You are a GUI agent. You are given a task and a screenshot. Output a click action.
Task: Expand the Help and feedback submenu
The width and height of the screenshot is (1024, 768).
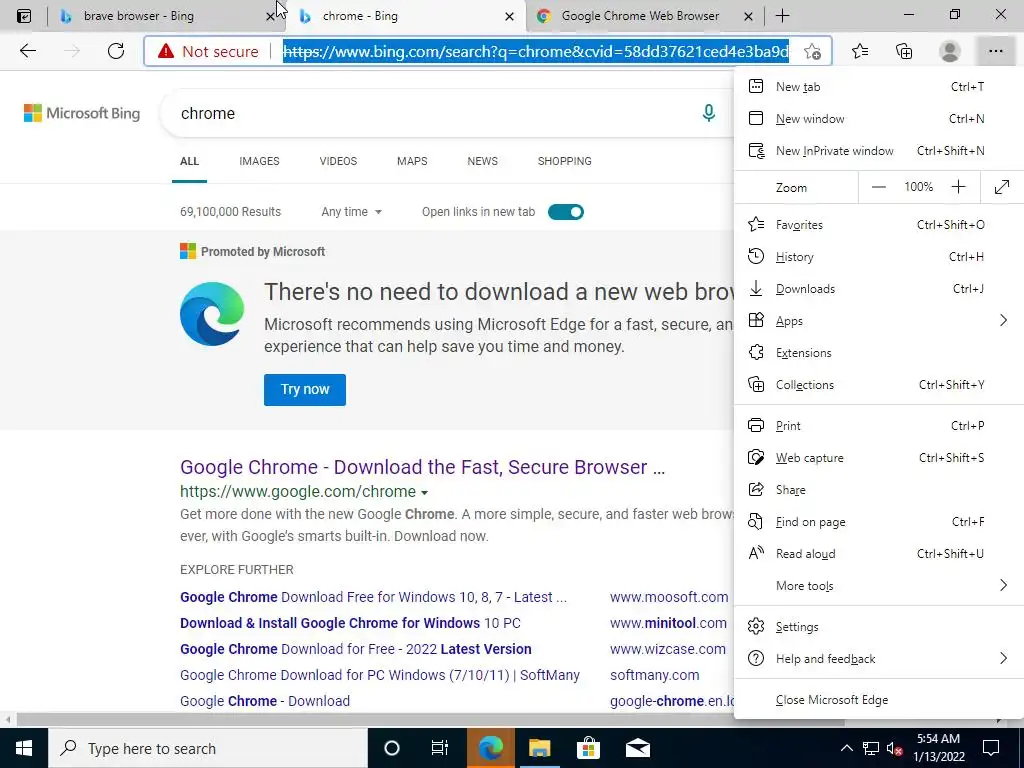click(1003, 658)
